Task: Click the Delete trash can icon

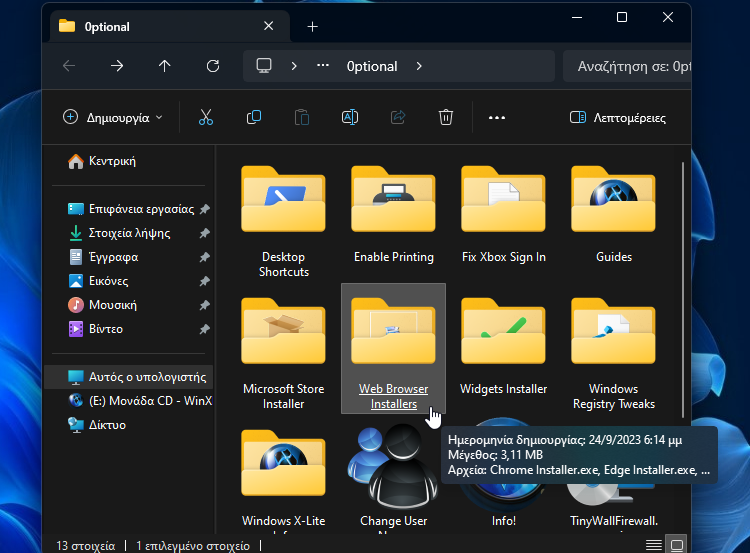Action: (x=445, y=117)
